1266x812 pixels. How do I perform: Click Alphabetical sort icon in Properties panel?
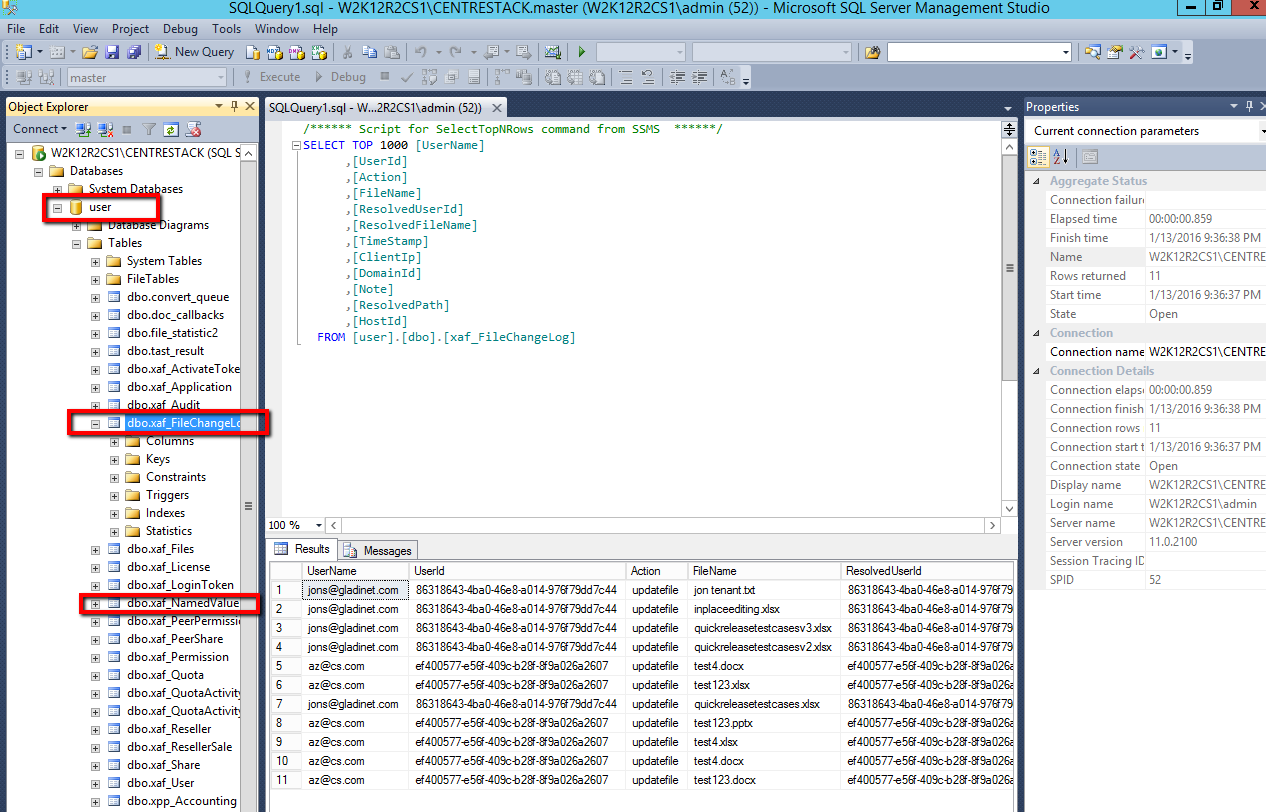coord(1061,156)
